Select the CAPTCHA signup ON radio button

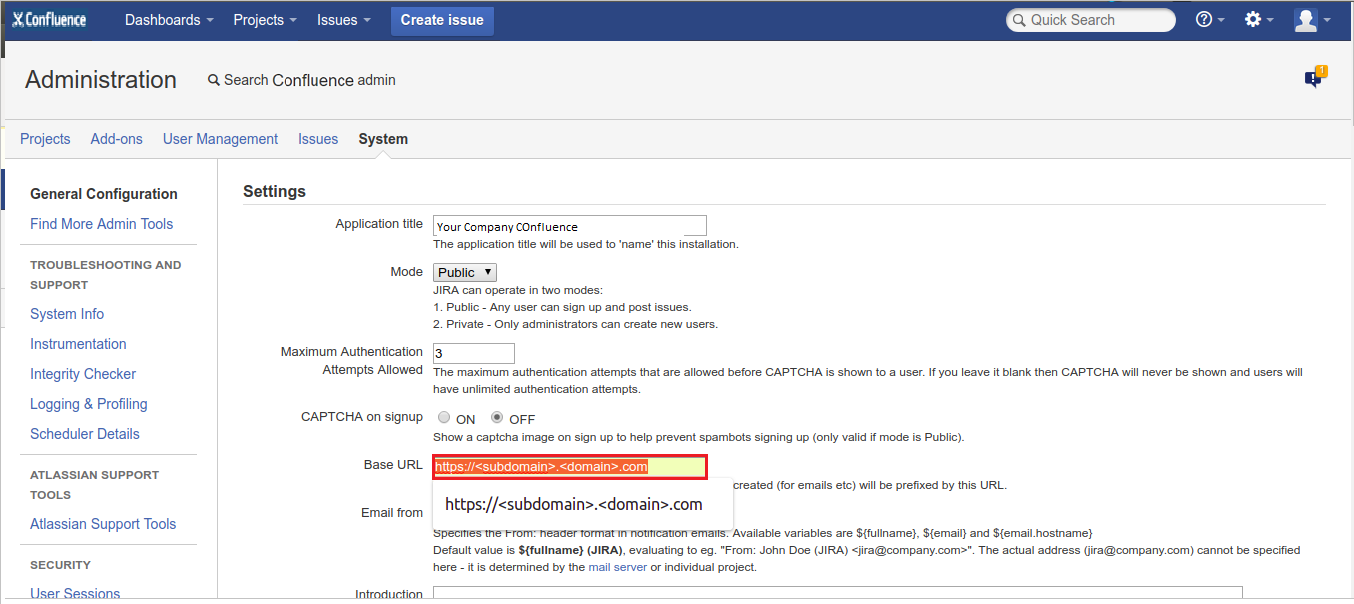[443, 417]
